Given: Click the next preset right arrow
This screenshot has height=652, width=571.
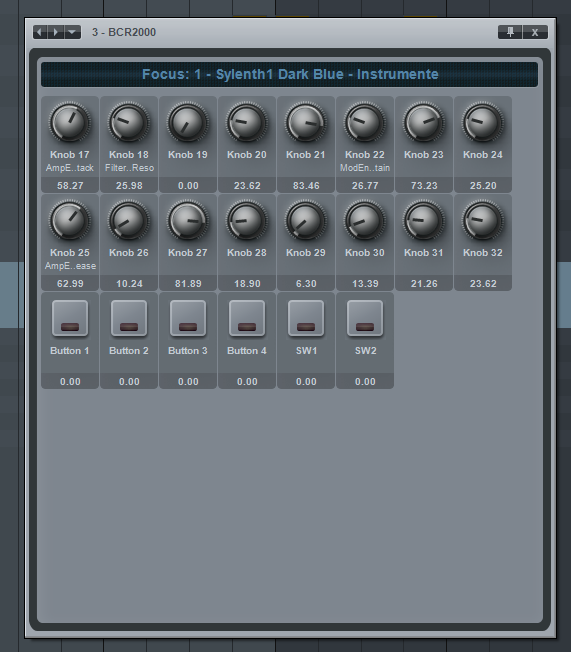Looking at the screenshot, I should [x=56, y=32].
